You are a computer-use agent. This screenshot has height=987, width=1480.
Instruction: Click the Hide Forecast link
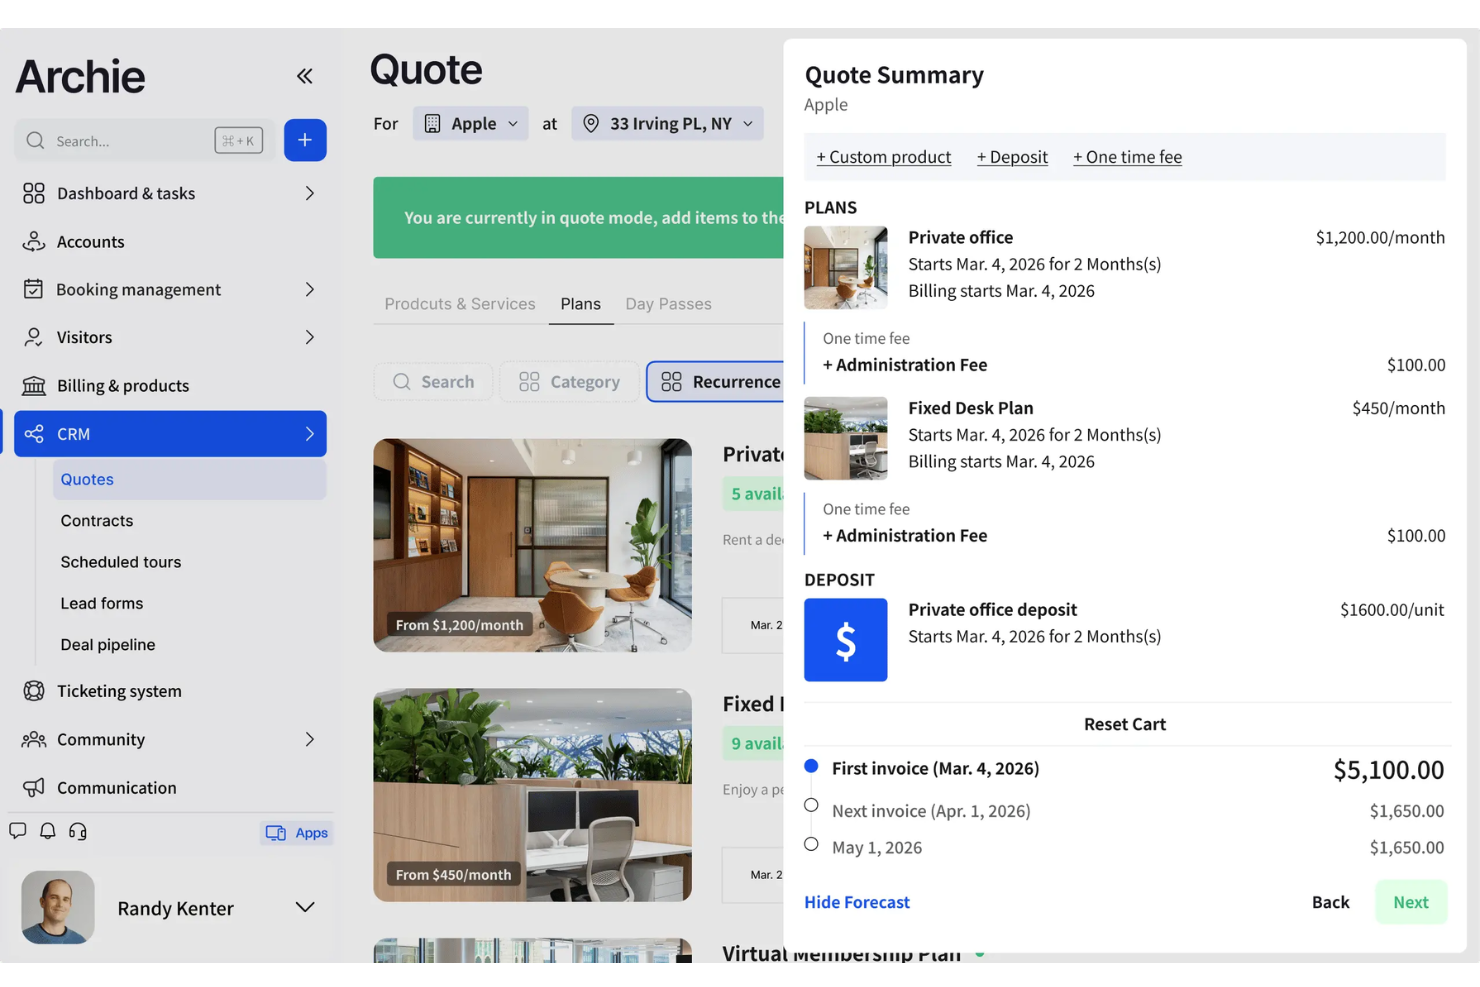[857, 902]
